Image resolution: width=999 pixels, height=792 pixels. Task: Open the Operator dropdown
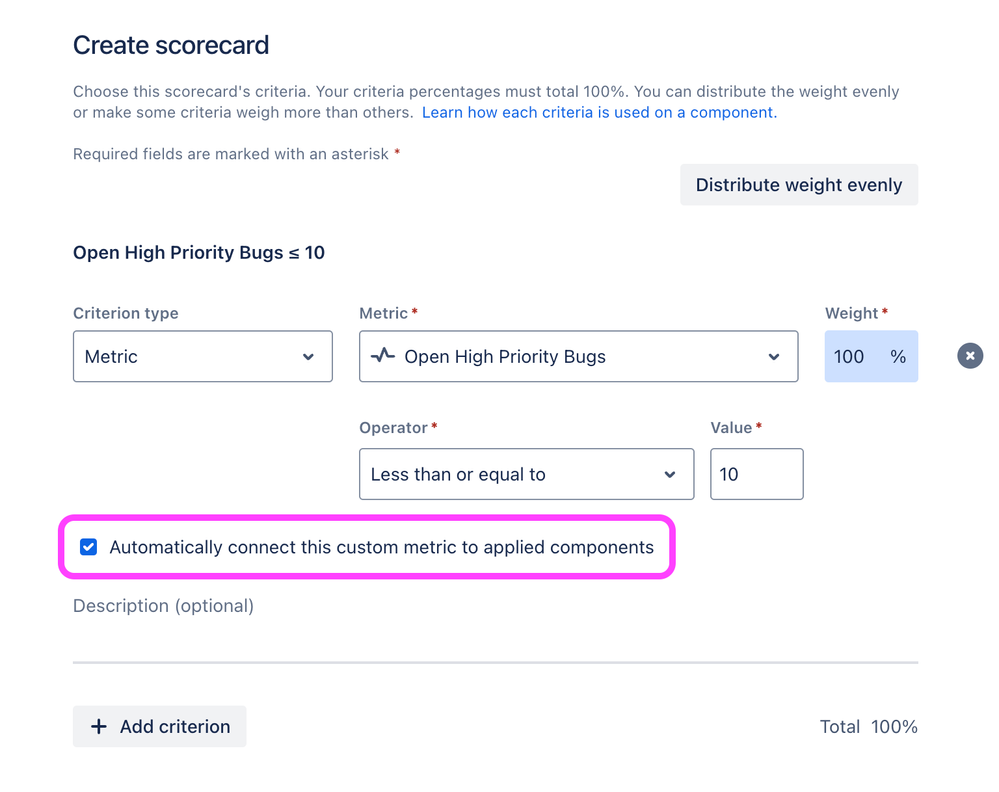point(526,474)
